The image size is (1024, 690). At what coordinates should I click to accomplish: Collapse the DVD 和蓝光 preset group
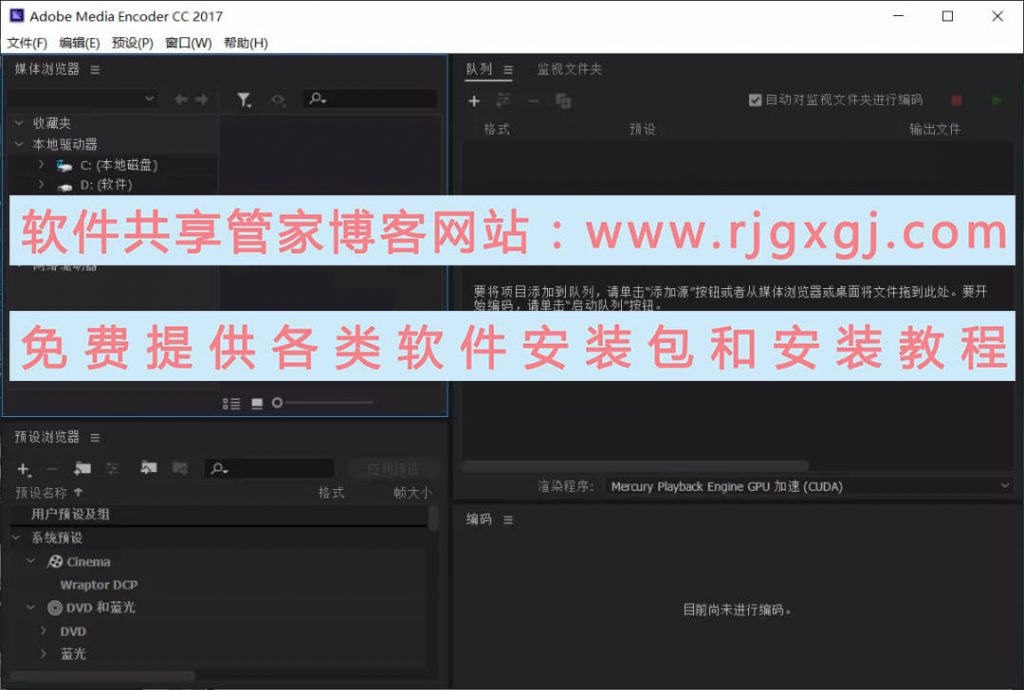click(31, 607)
